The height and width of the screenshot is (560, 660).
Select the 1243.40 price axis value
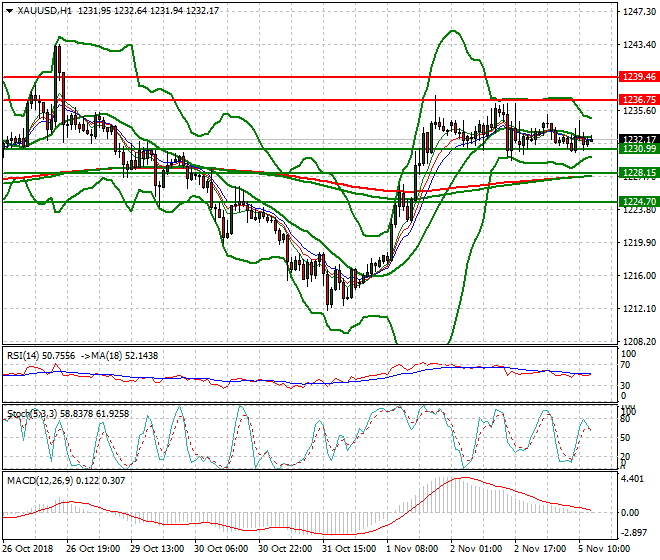point(639,45)
